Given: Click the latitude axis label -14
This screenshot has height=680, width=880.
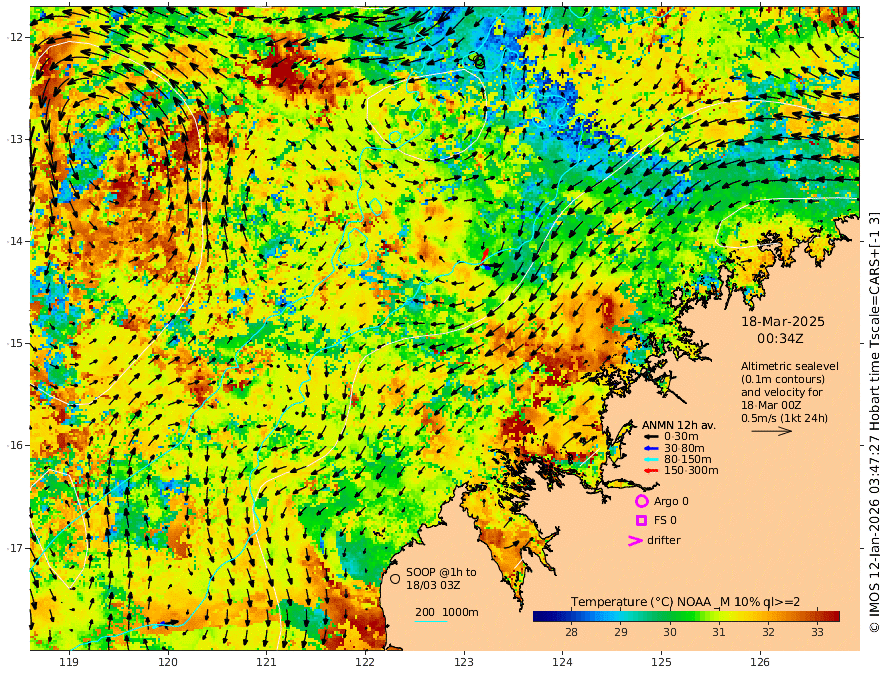Looking at the screenshot, I should pos(15,241).
